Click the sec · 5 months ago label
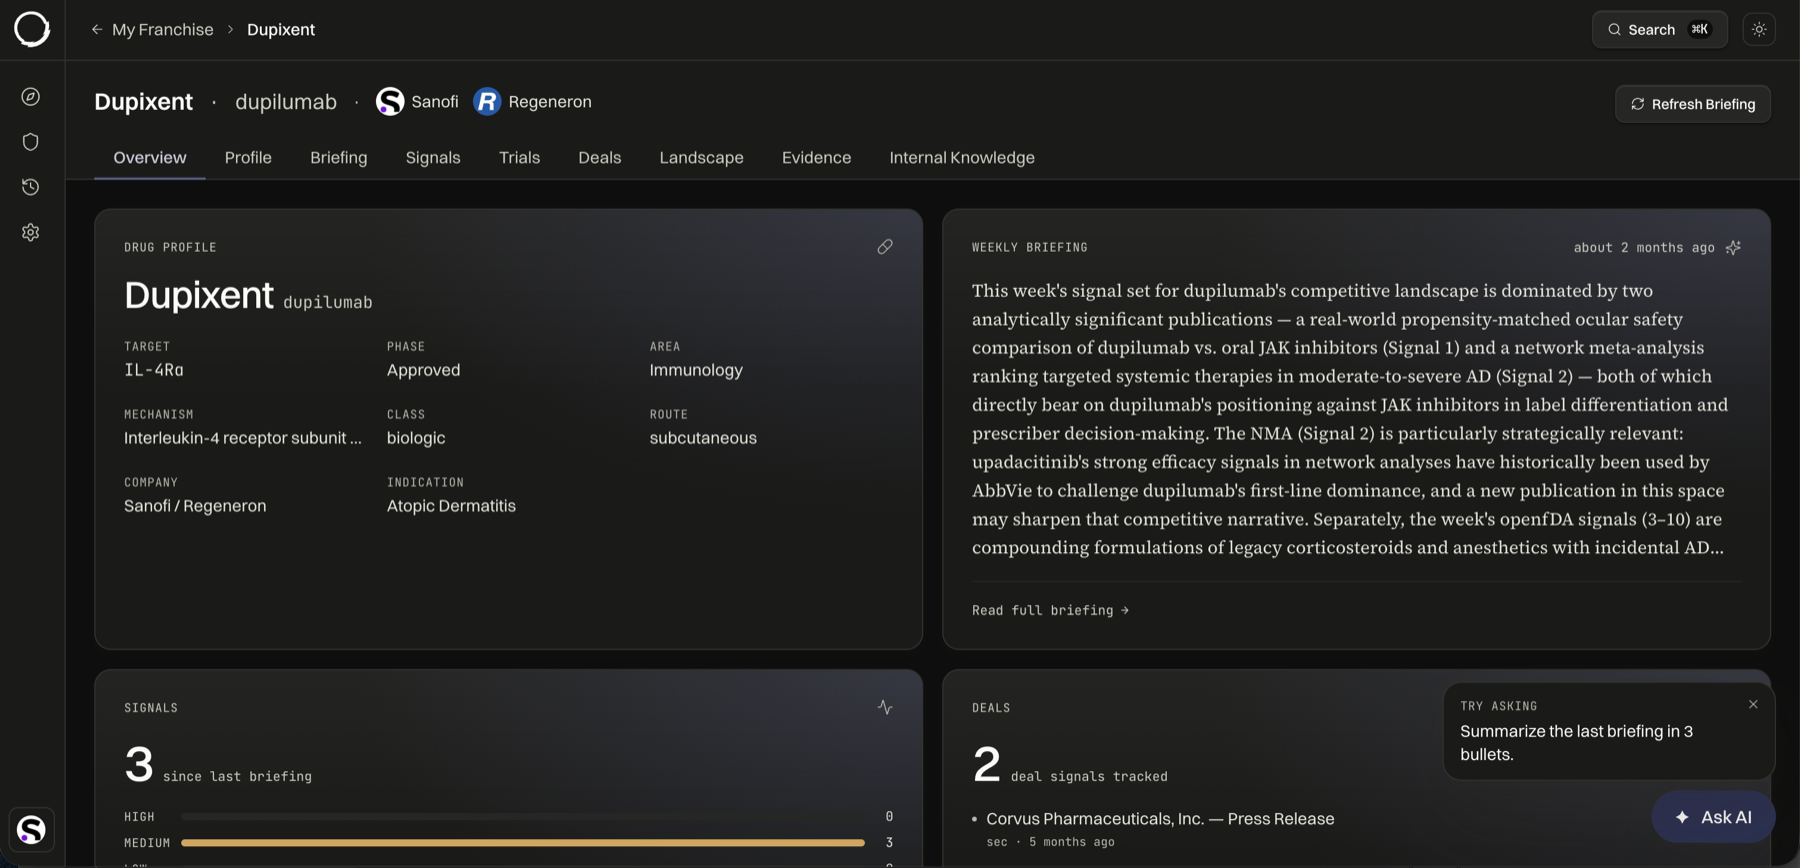The image size is (1800, 868). pos(1050,842)
